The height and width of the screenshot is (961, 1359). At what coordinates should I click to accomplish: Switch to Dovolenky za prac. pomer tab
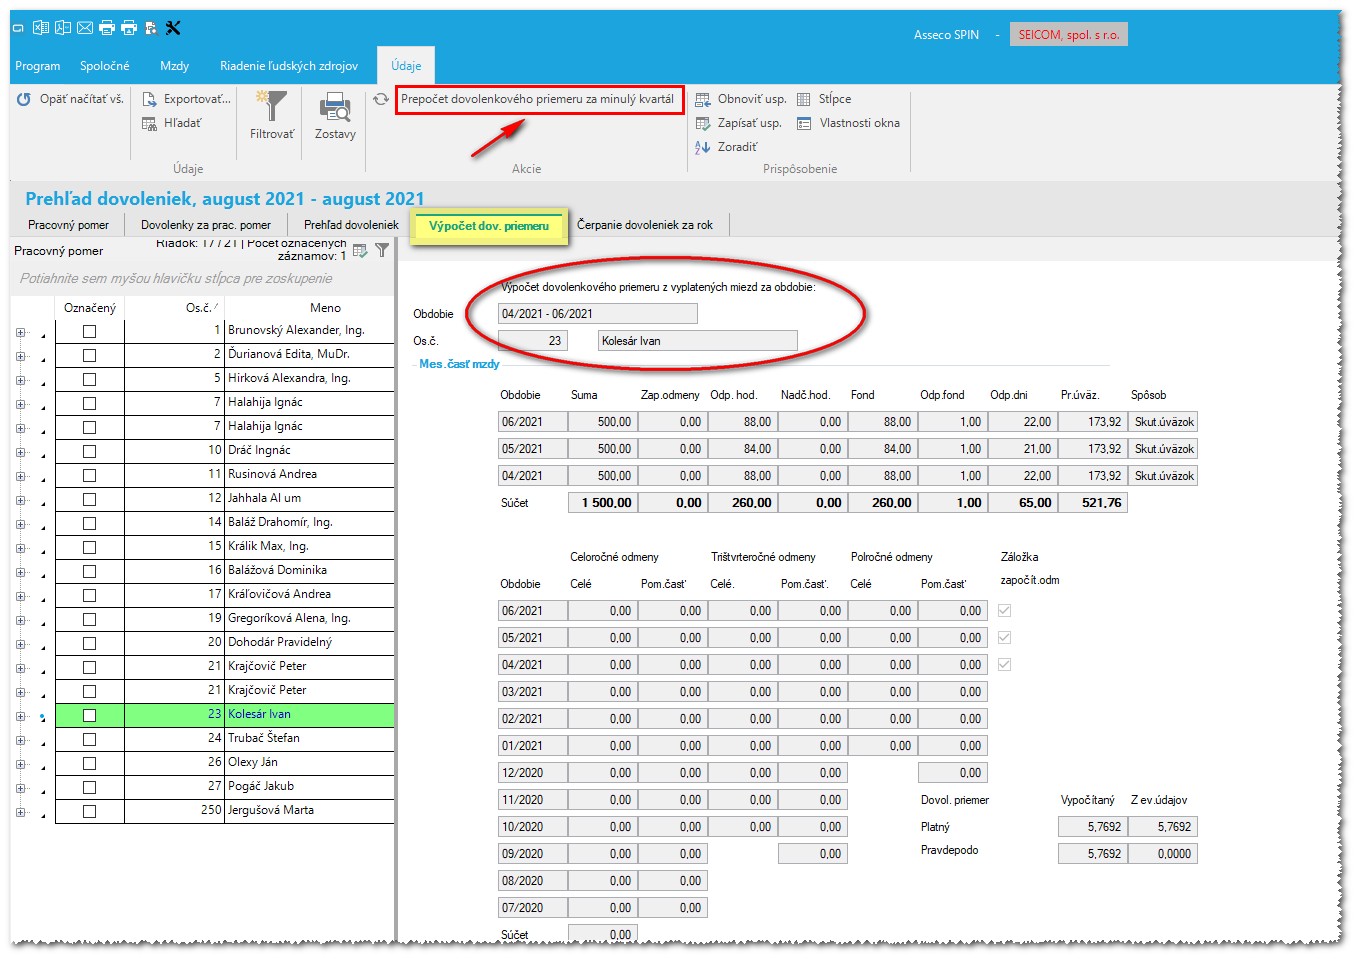tap(206, 225)
